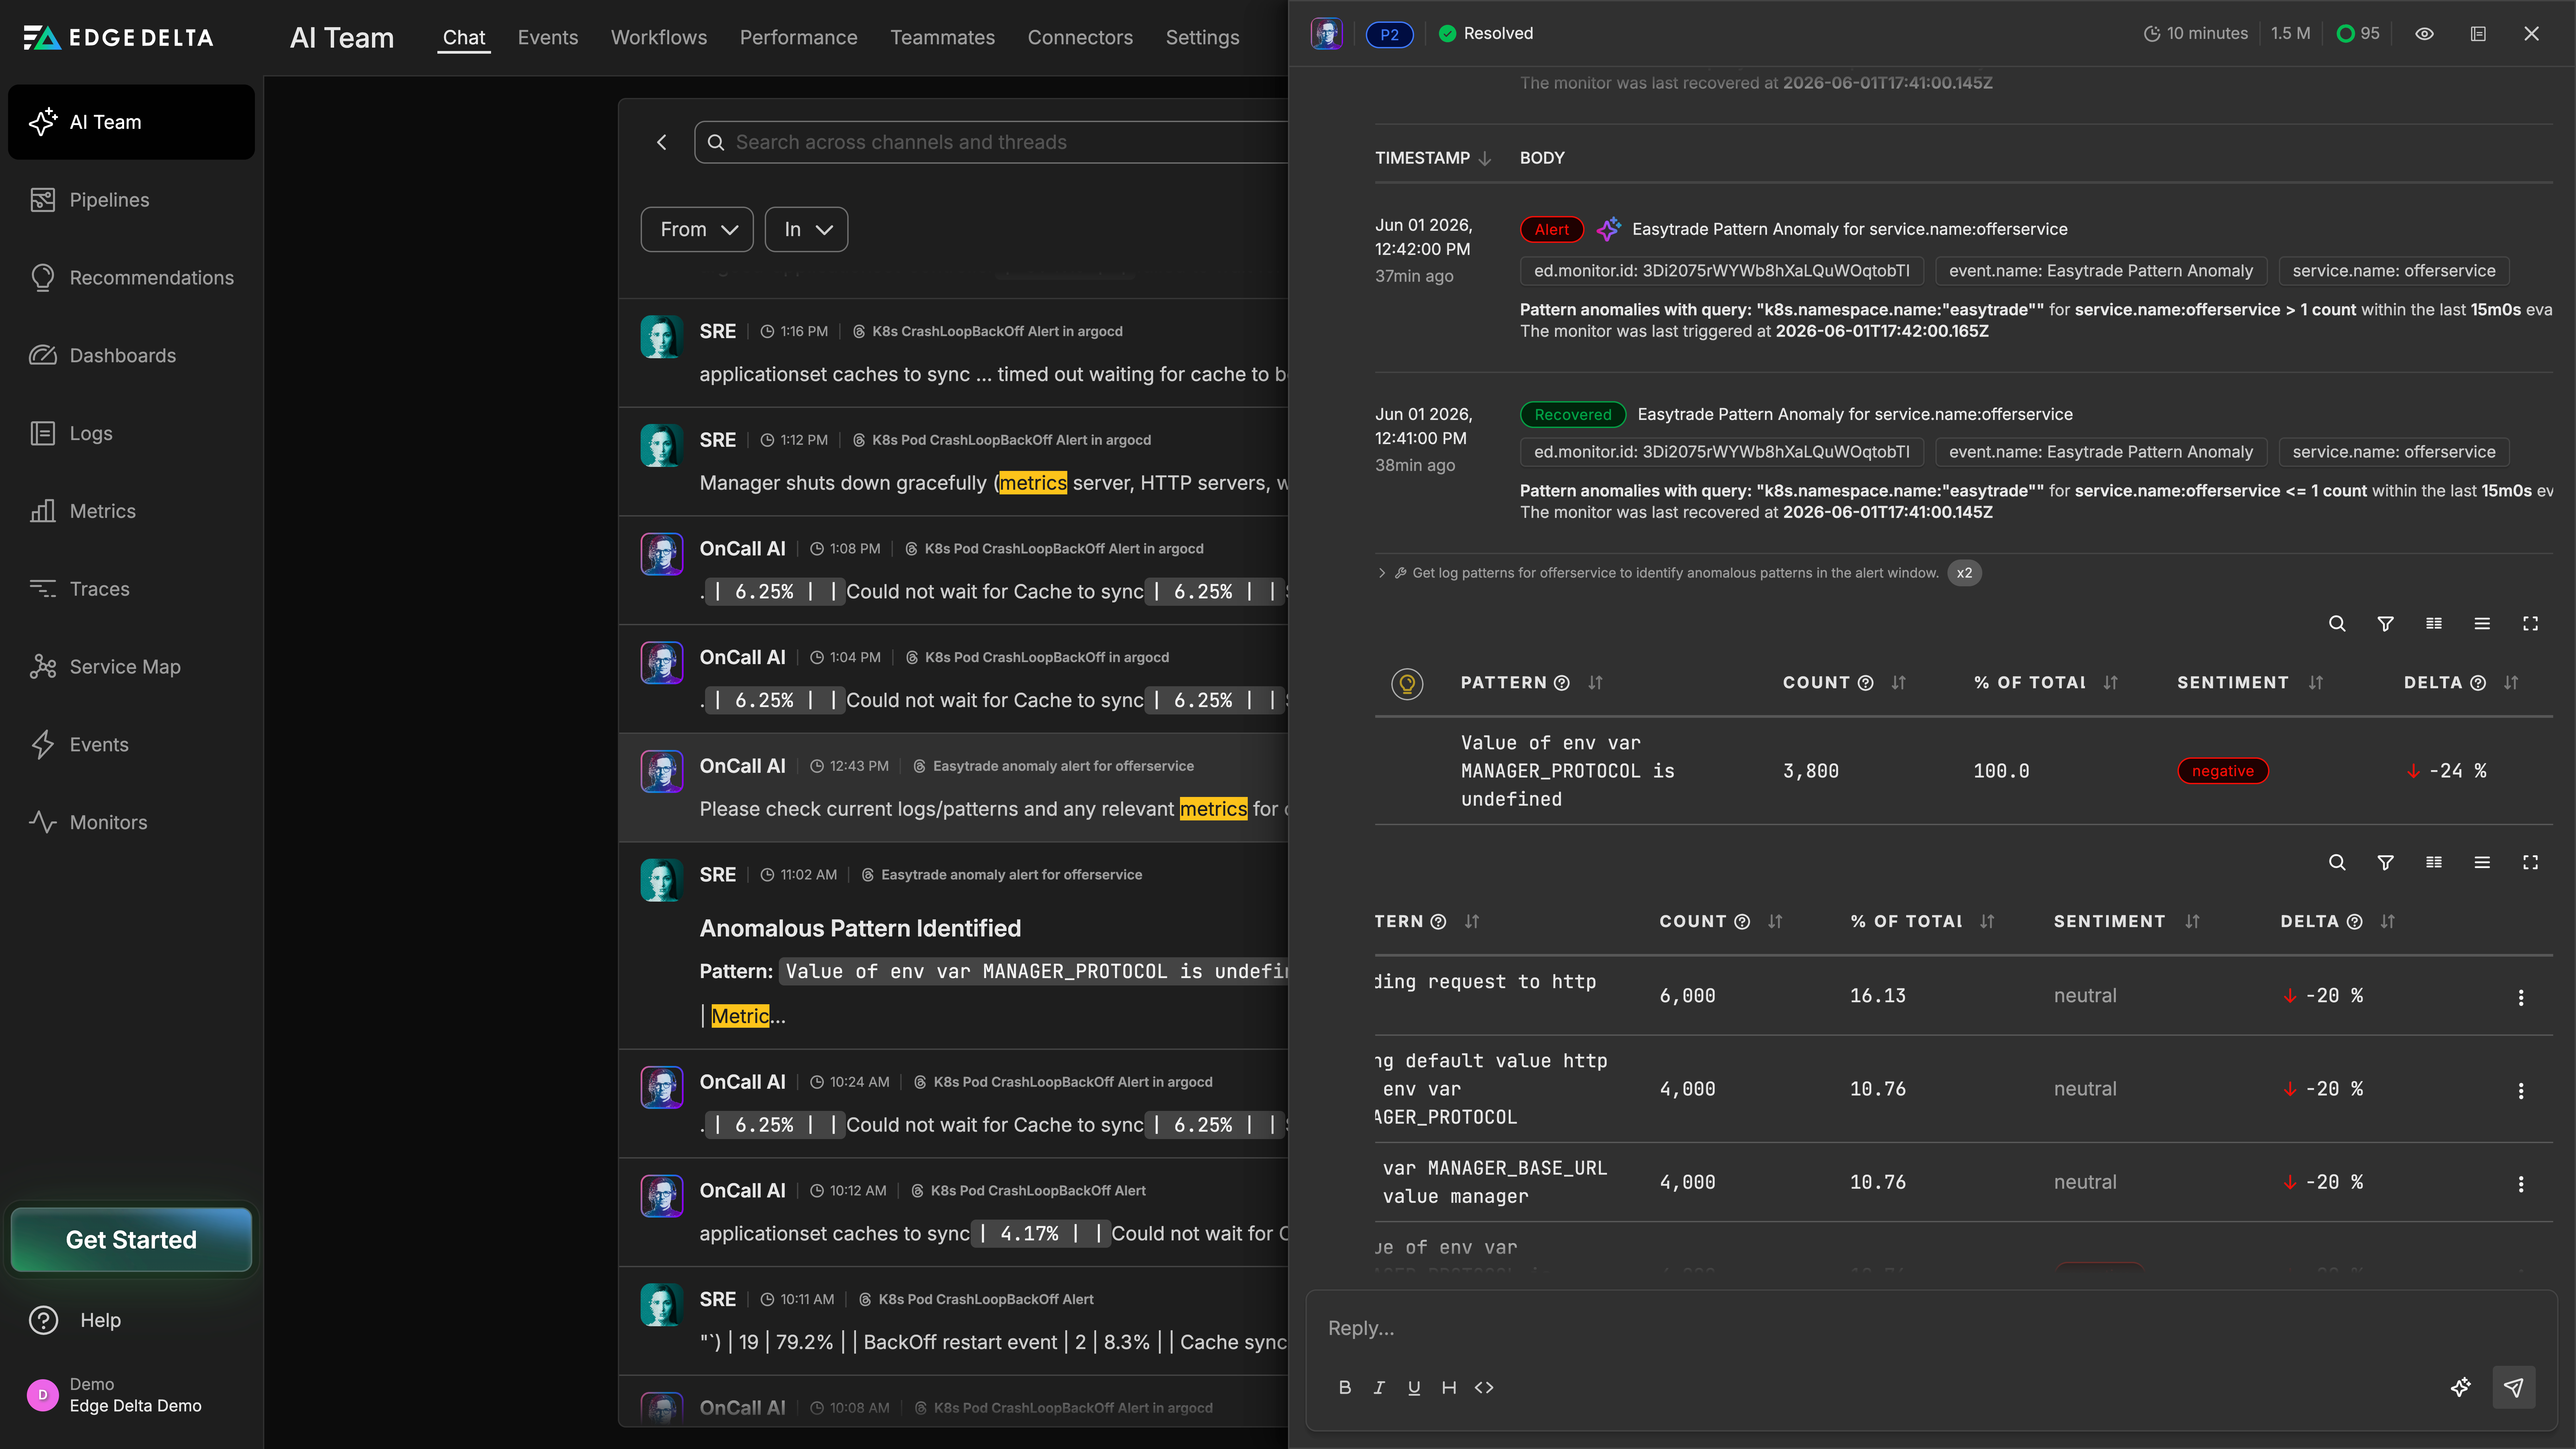
Task: Open row menu for the MANAGER_BASE_URL pattern
Action: point(2521,1184)
